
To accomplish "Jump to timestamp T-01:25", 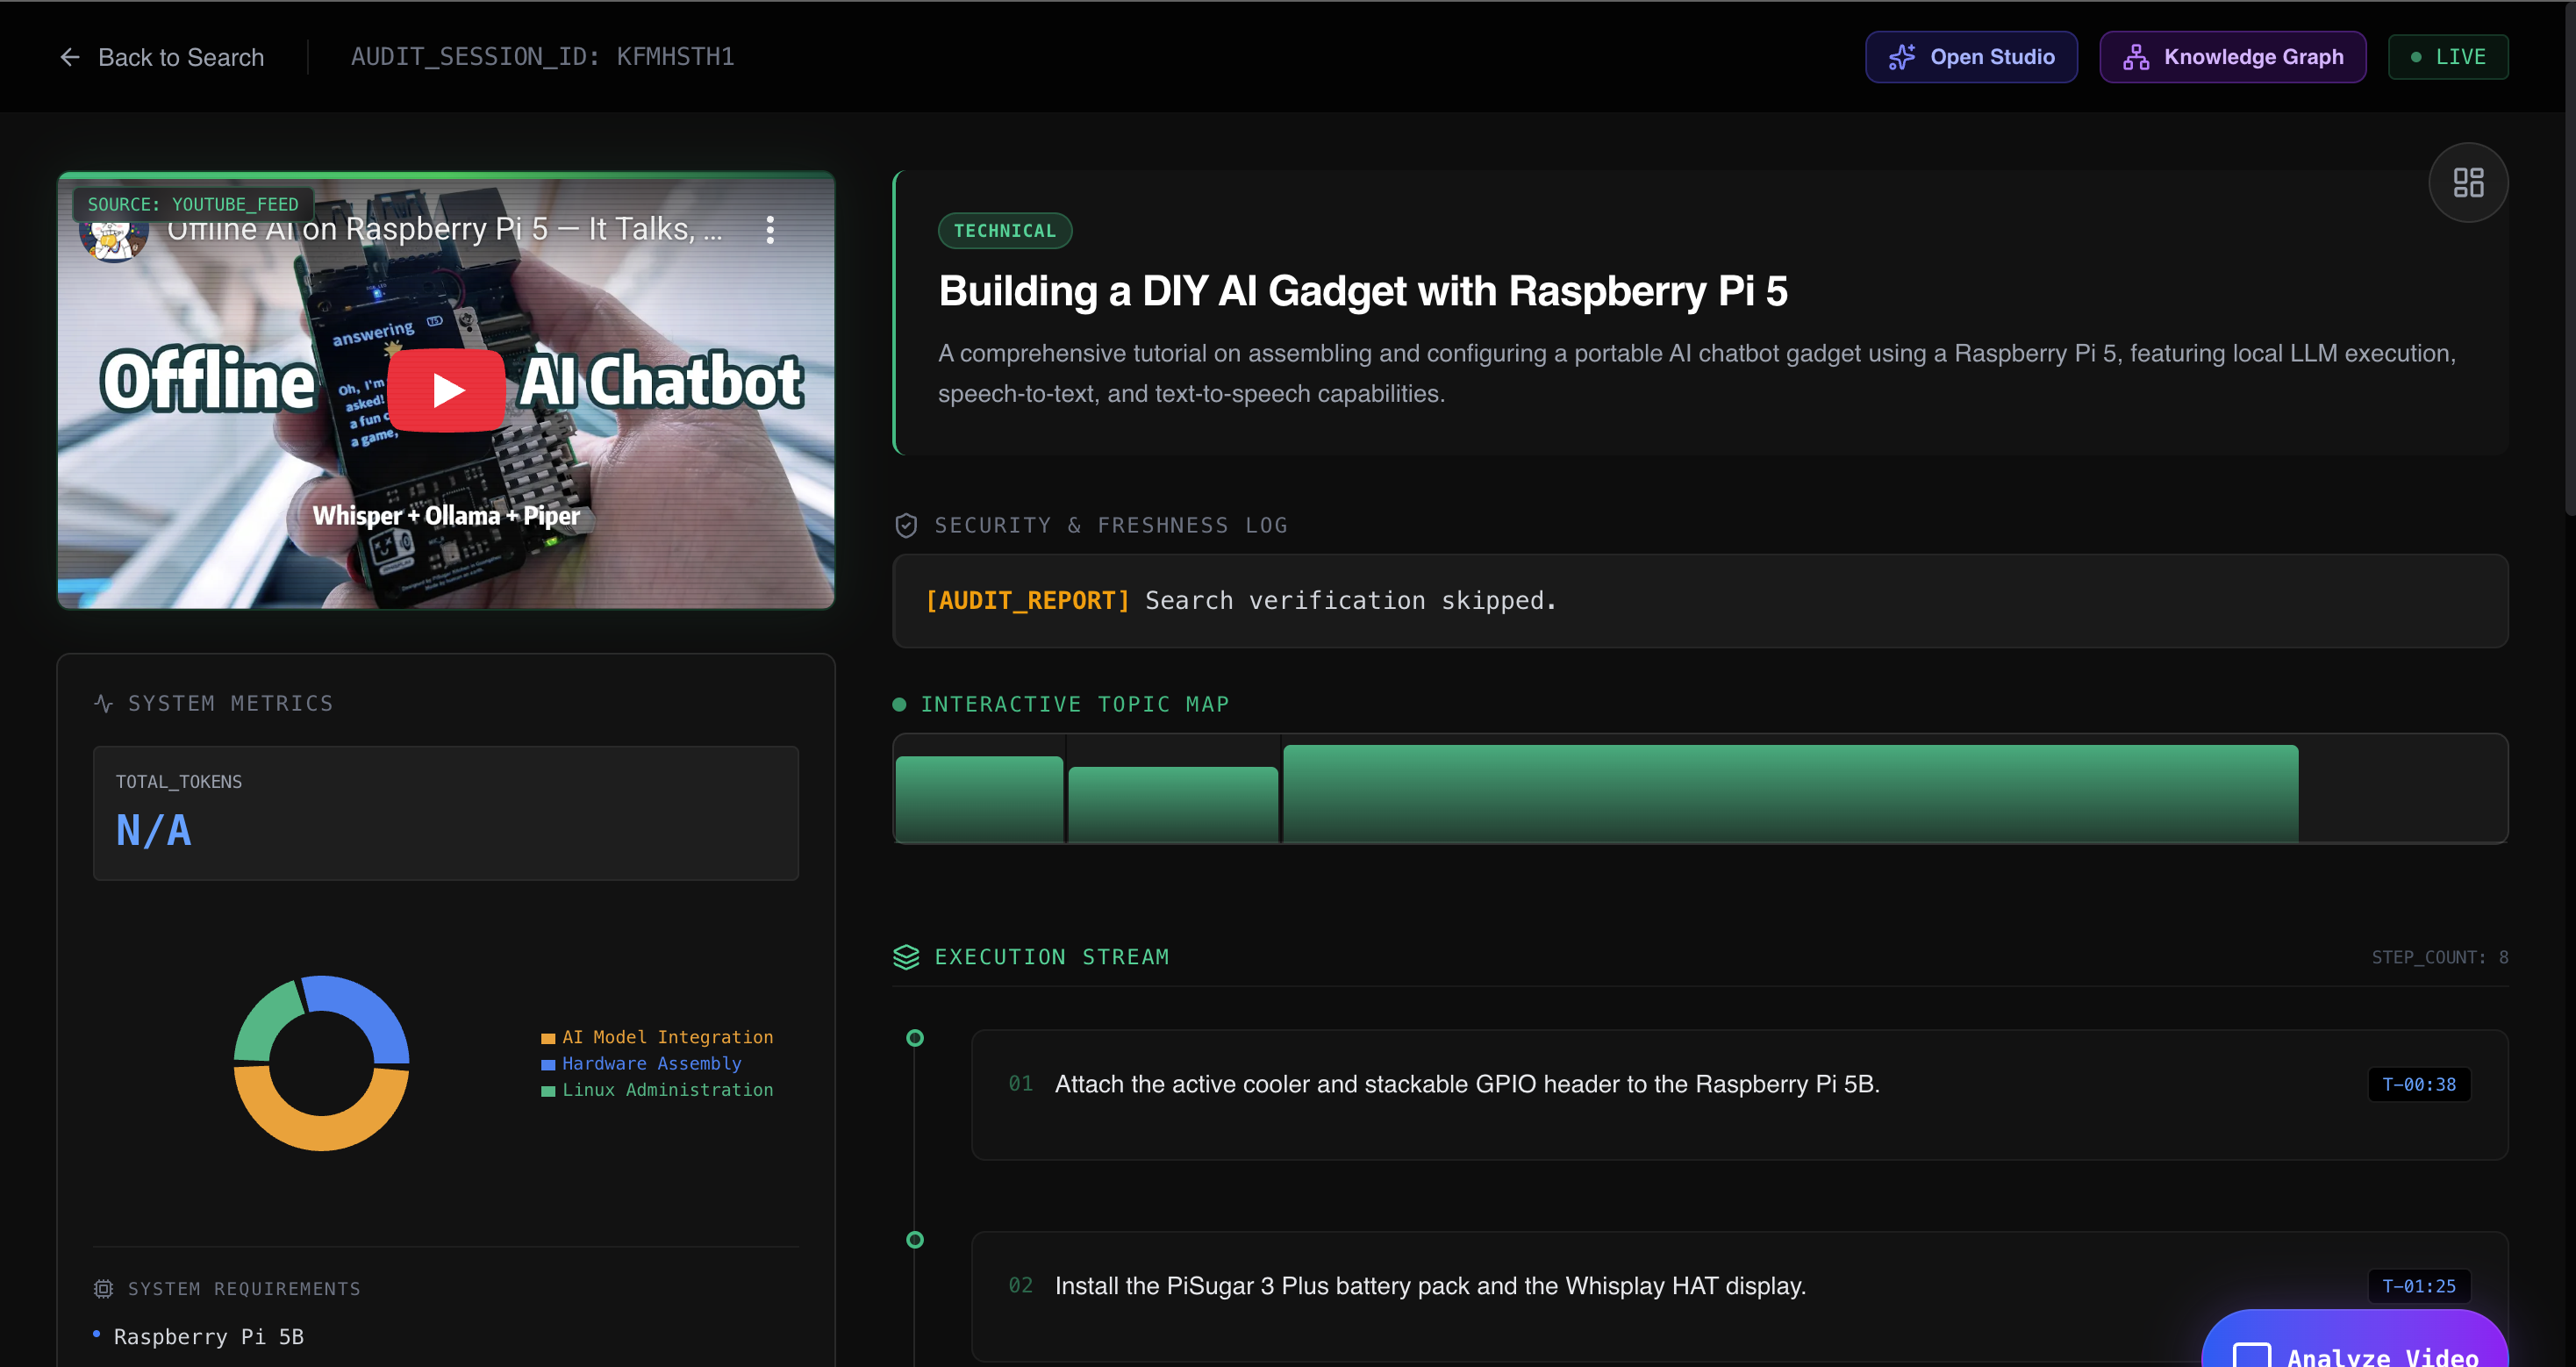I will tap(2417, 1286).
